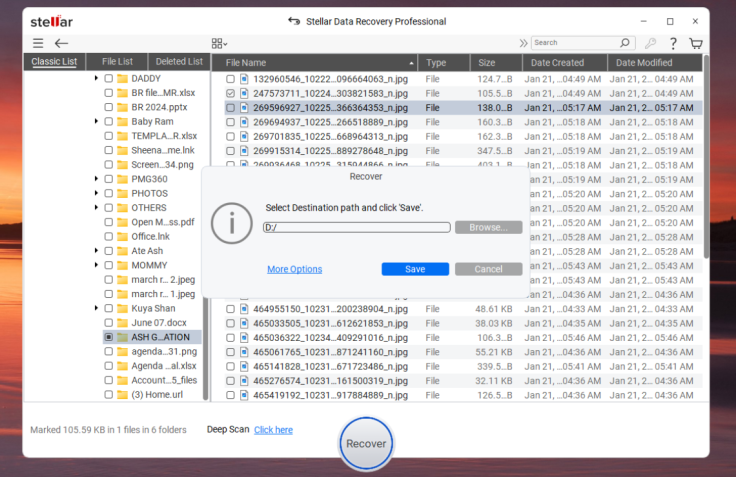Click the double chevron expand icon
The height and width of the screenshot is (477, 736).
click(523, 43)
